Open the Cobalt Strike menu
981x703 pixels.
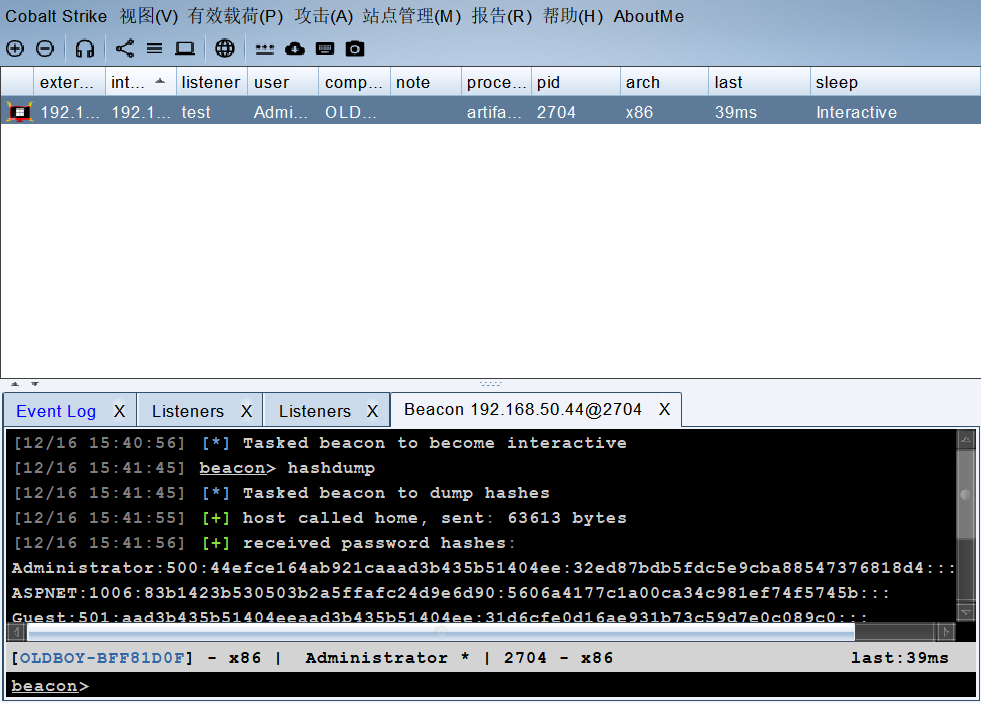pyautogui.click(x=56, y=16)
